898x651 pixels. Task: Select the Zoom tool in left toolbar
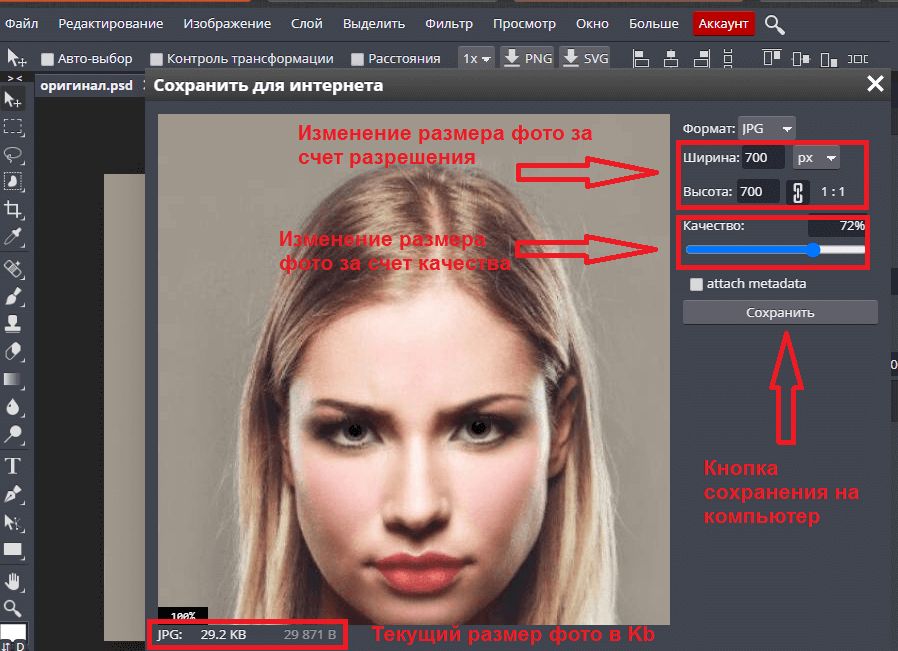pos(13,608)
